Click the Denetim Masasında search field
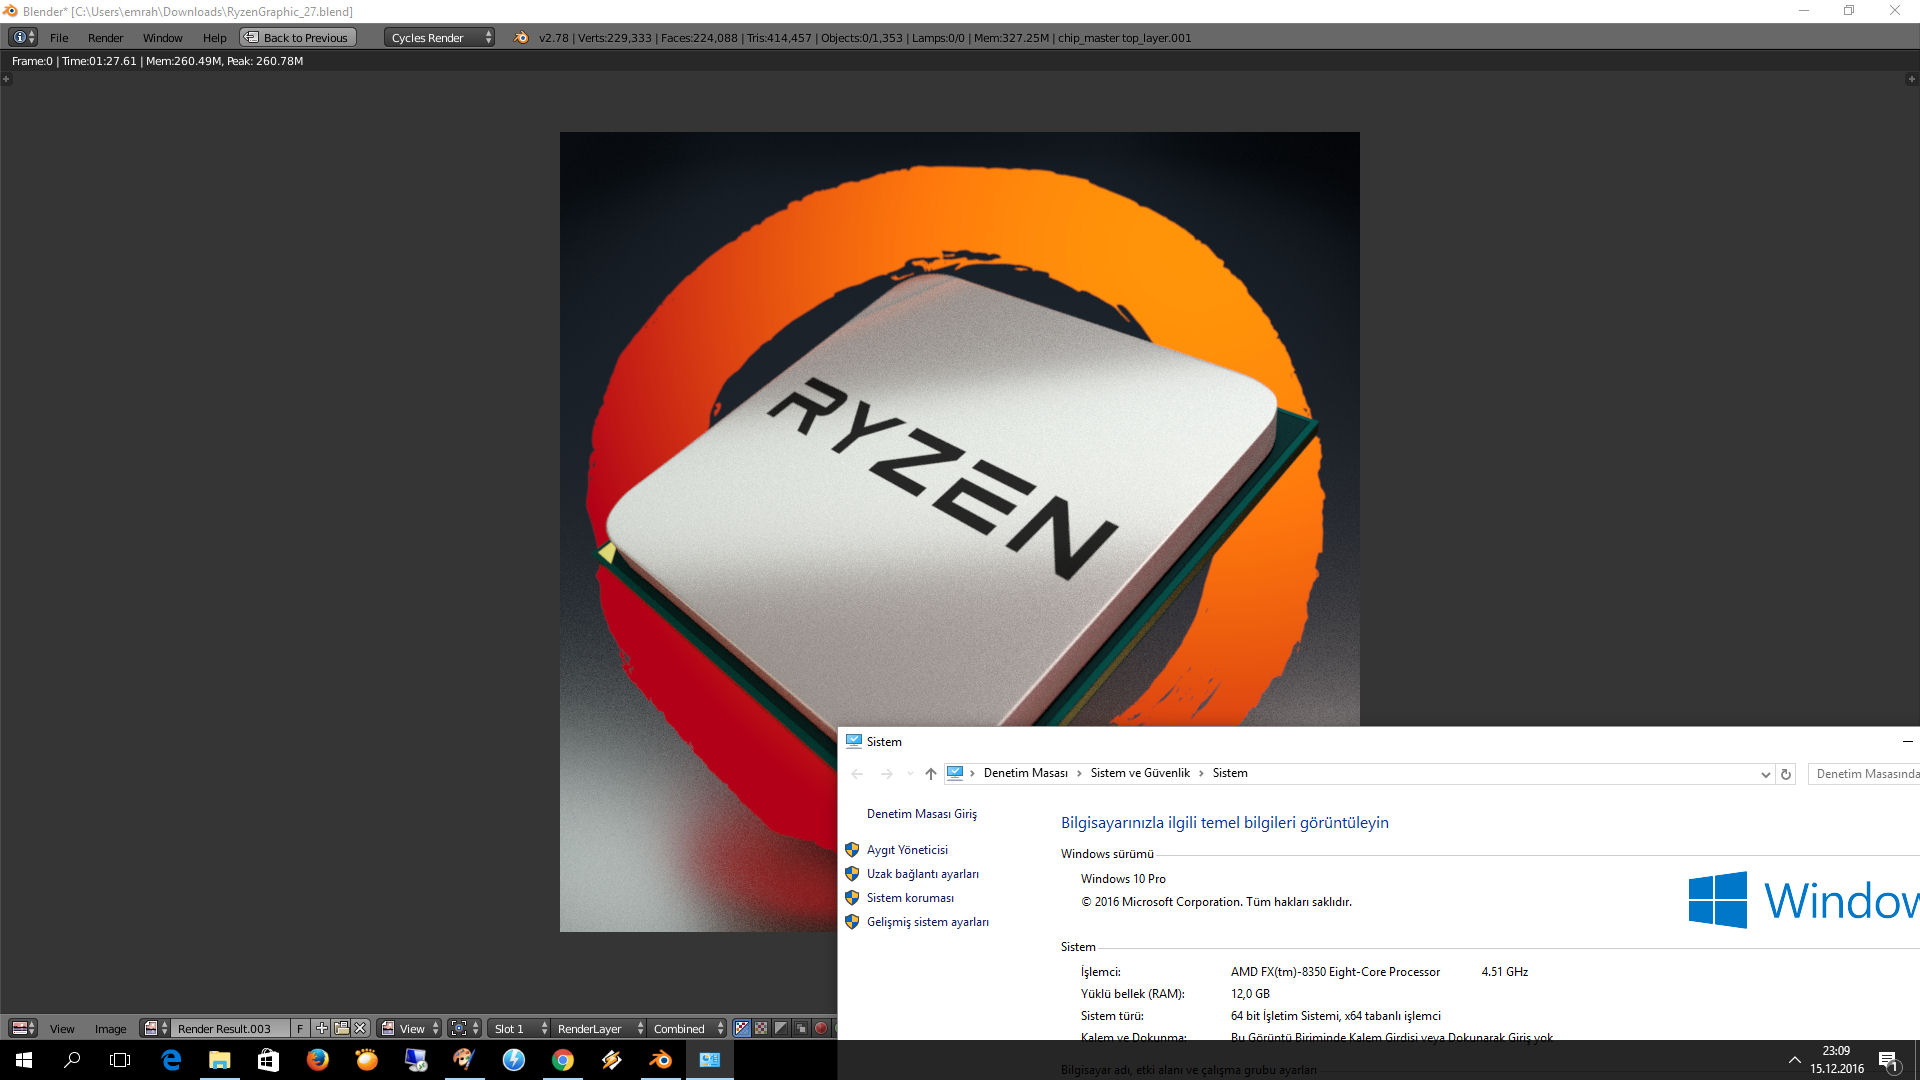 1864,774
